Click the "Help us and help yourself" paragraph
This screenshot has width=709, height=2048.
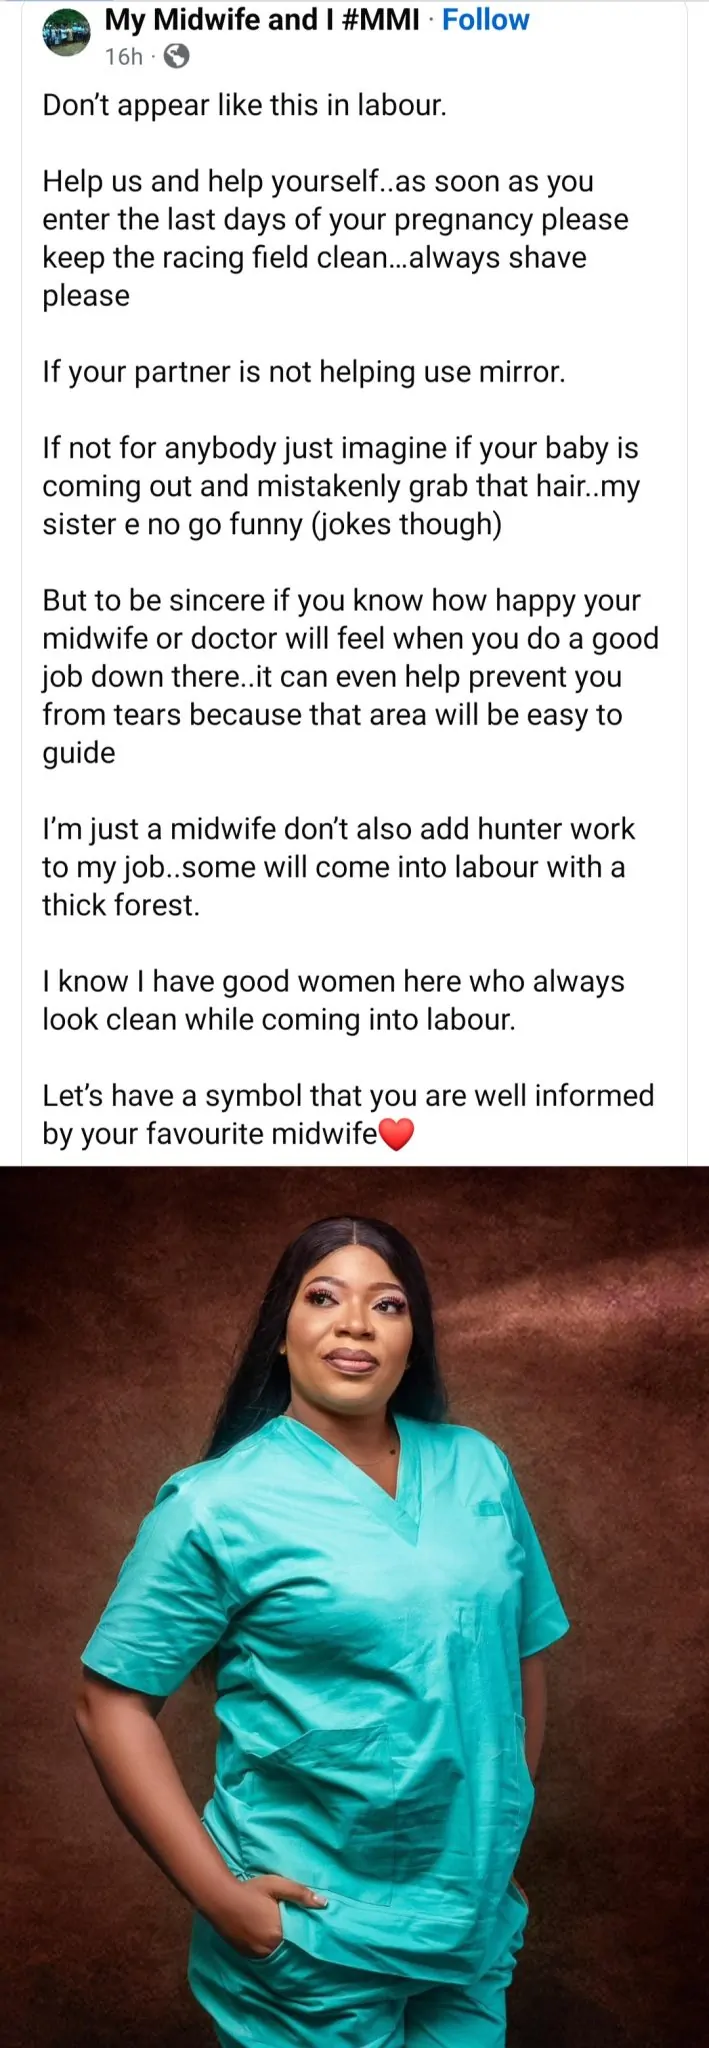pyautogui.click(x=335, y=238)
